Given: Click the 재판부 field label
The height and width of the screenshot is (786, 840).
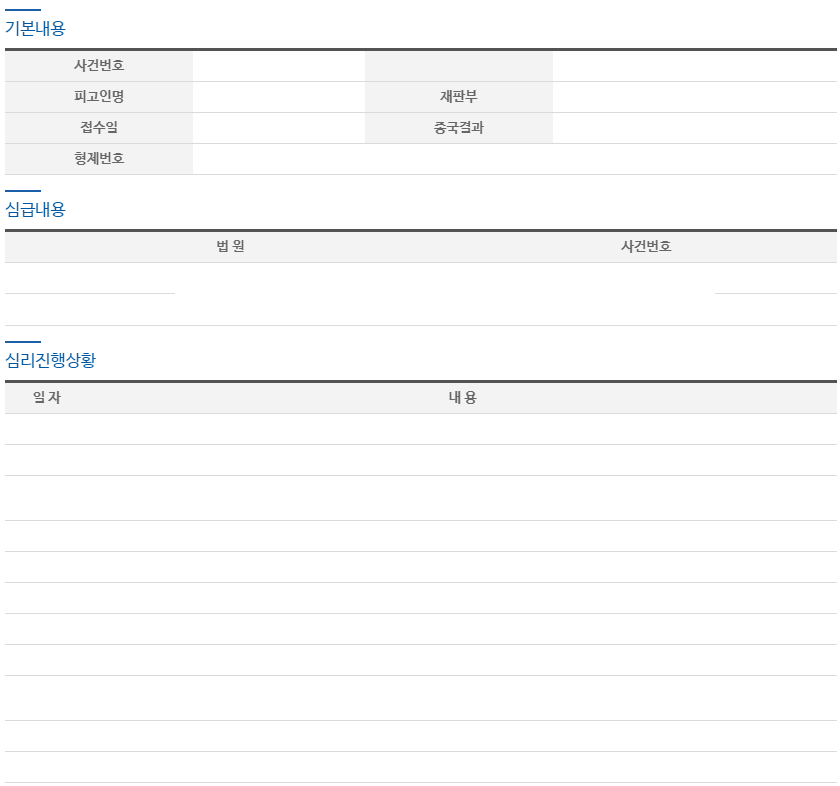Looking at the screenshot, I should pos(459,96).
